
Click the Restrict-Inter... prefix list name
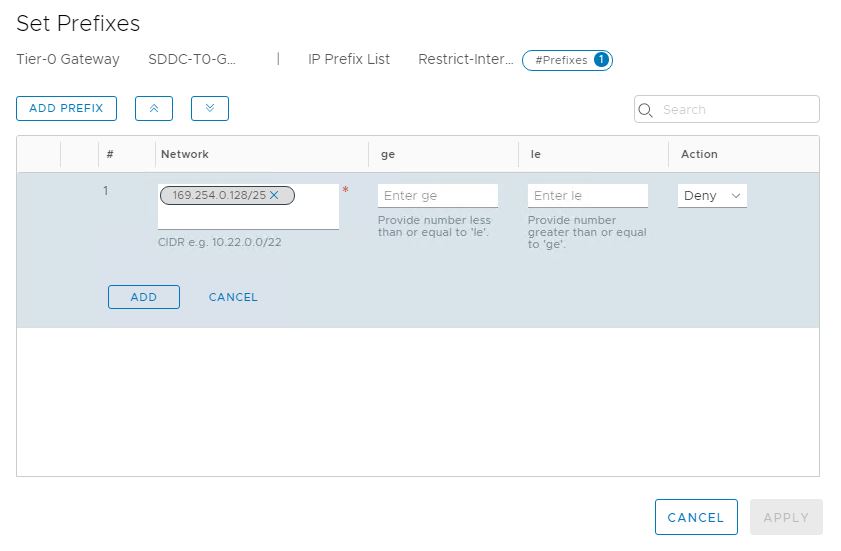coord(466,59)
